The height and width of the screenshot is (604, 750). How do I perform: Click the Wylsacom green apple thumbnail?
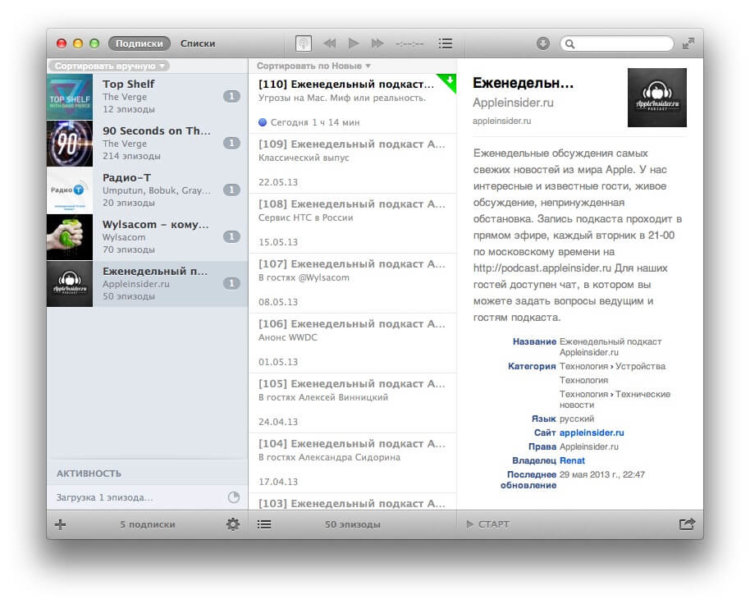point(70,237)
